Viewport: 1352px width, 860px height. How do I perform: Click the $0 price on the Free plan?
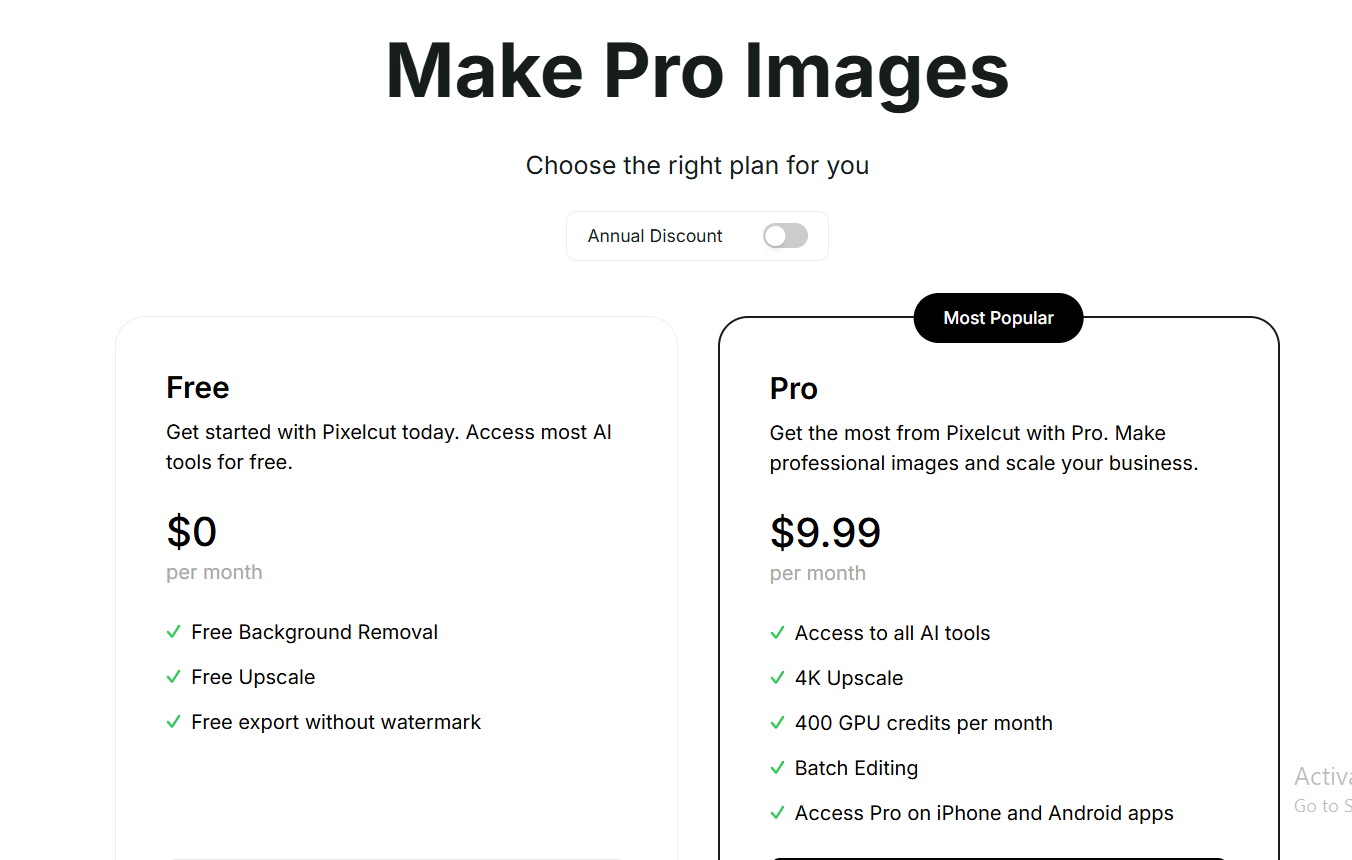[x=192, y=531]
